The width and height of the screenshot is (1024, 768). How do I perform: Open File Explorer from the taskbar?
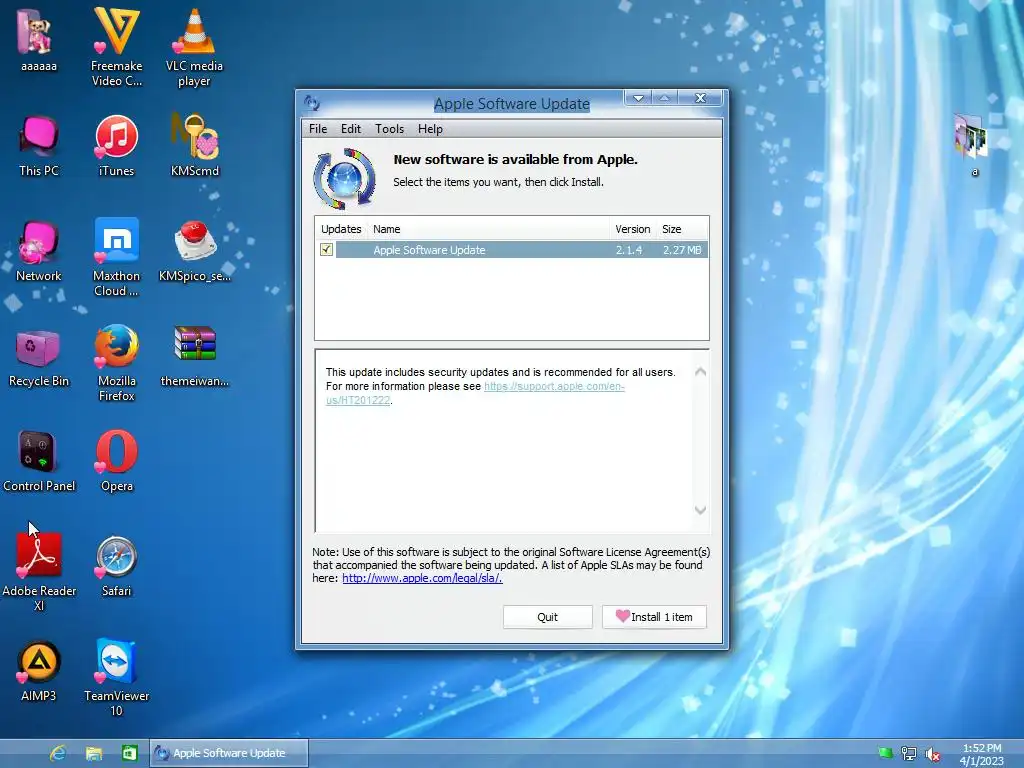pyautogui.click(x=94, y=753)
